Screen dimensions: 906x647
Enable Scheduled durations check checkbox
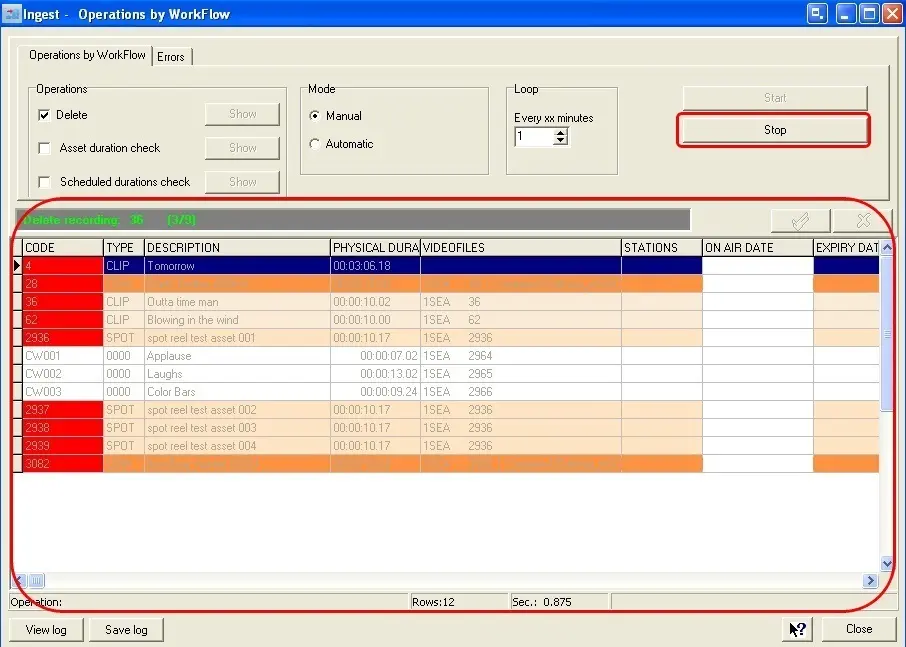(x=44, y=182)
